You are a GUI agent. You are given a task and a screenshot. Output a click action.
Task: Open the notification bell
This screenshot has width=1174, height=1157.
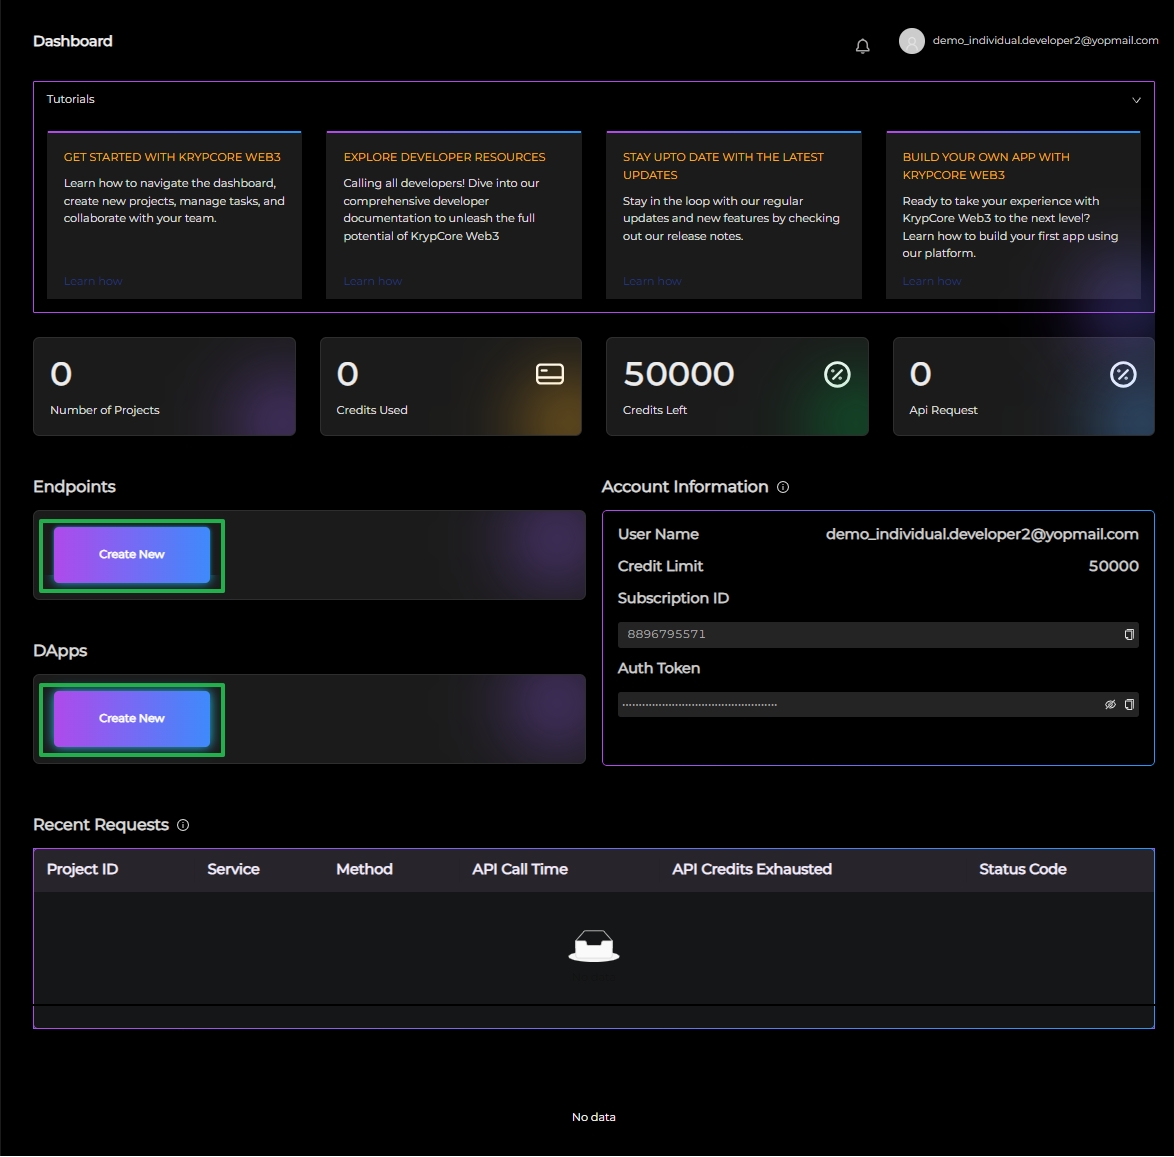(x=862, y=46)
